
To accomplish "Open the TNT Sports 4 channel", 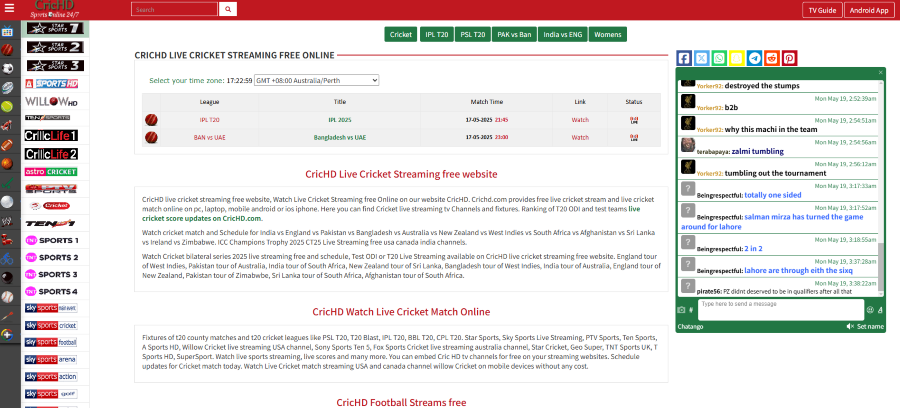I will 52,292.
